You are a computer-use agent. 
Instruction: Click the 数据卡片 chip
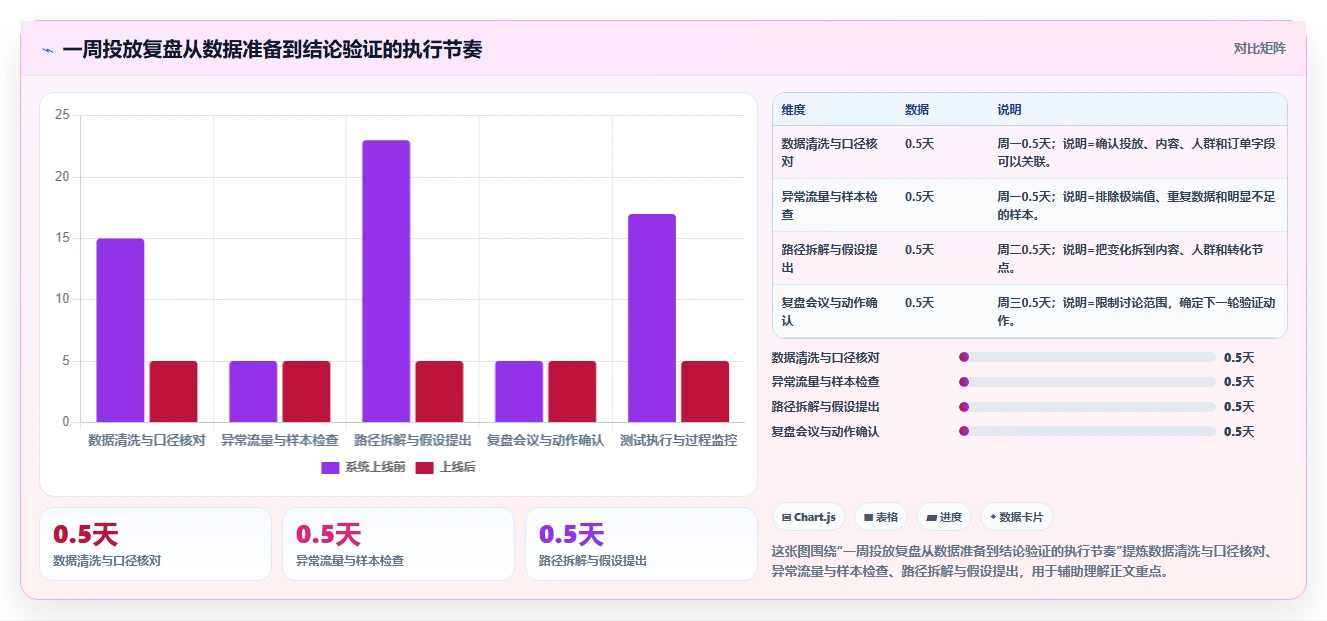pyautogui.click(x=1016, y=517)
